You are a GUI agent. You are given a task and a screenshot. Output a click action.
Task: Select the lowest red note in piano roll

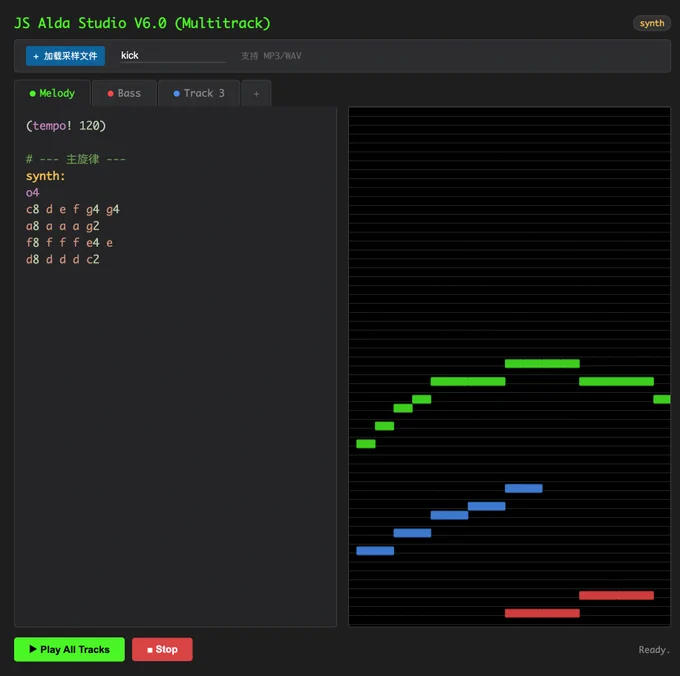tap(542, 613)
